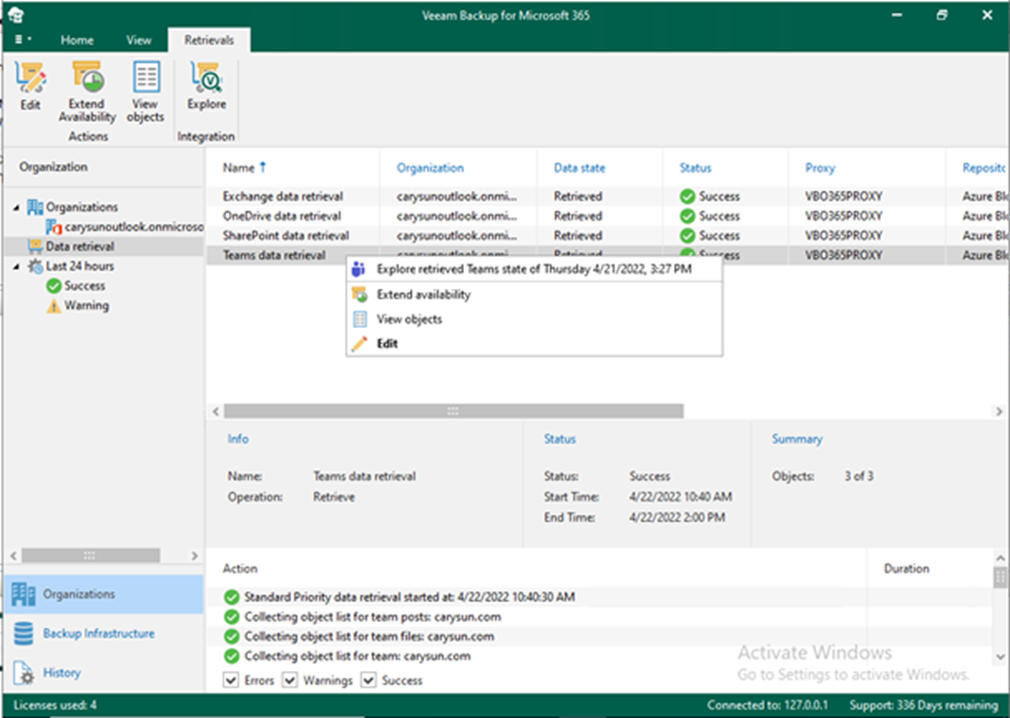
Task: Click the History document gear icon
Action: (x=24, y=673)
